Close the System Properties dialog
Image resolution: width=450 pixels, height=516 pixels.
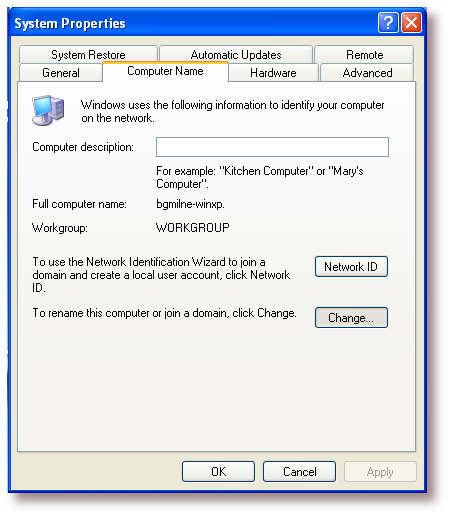coord(411,23)
